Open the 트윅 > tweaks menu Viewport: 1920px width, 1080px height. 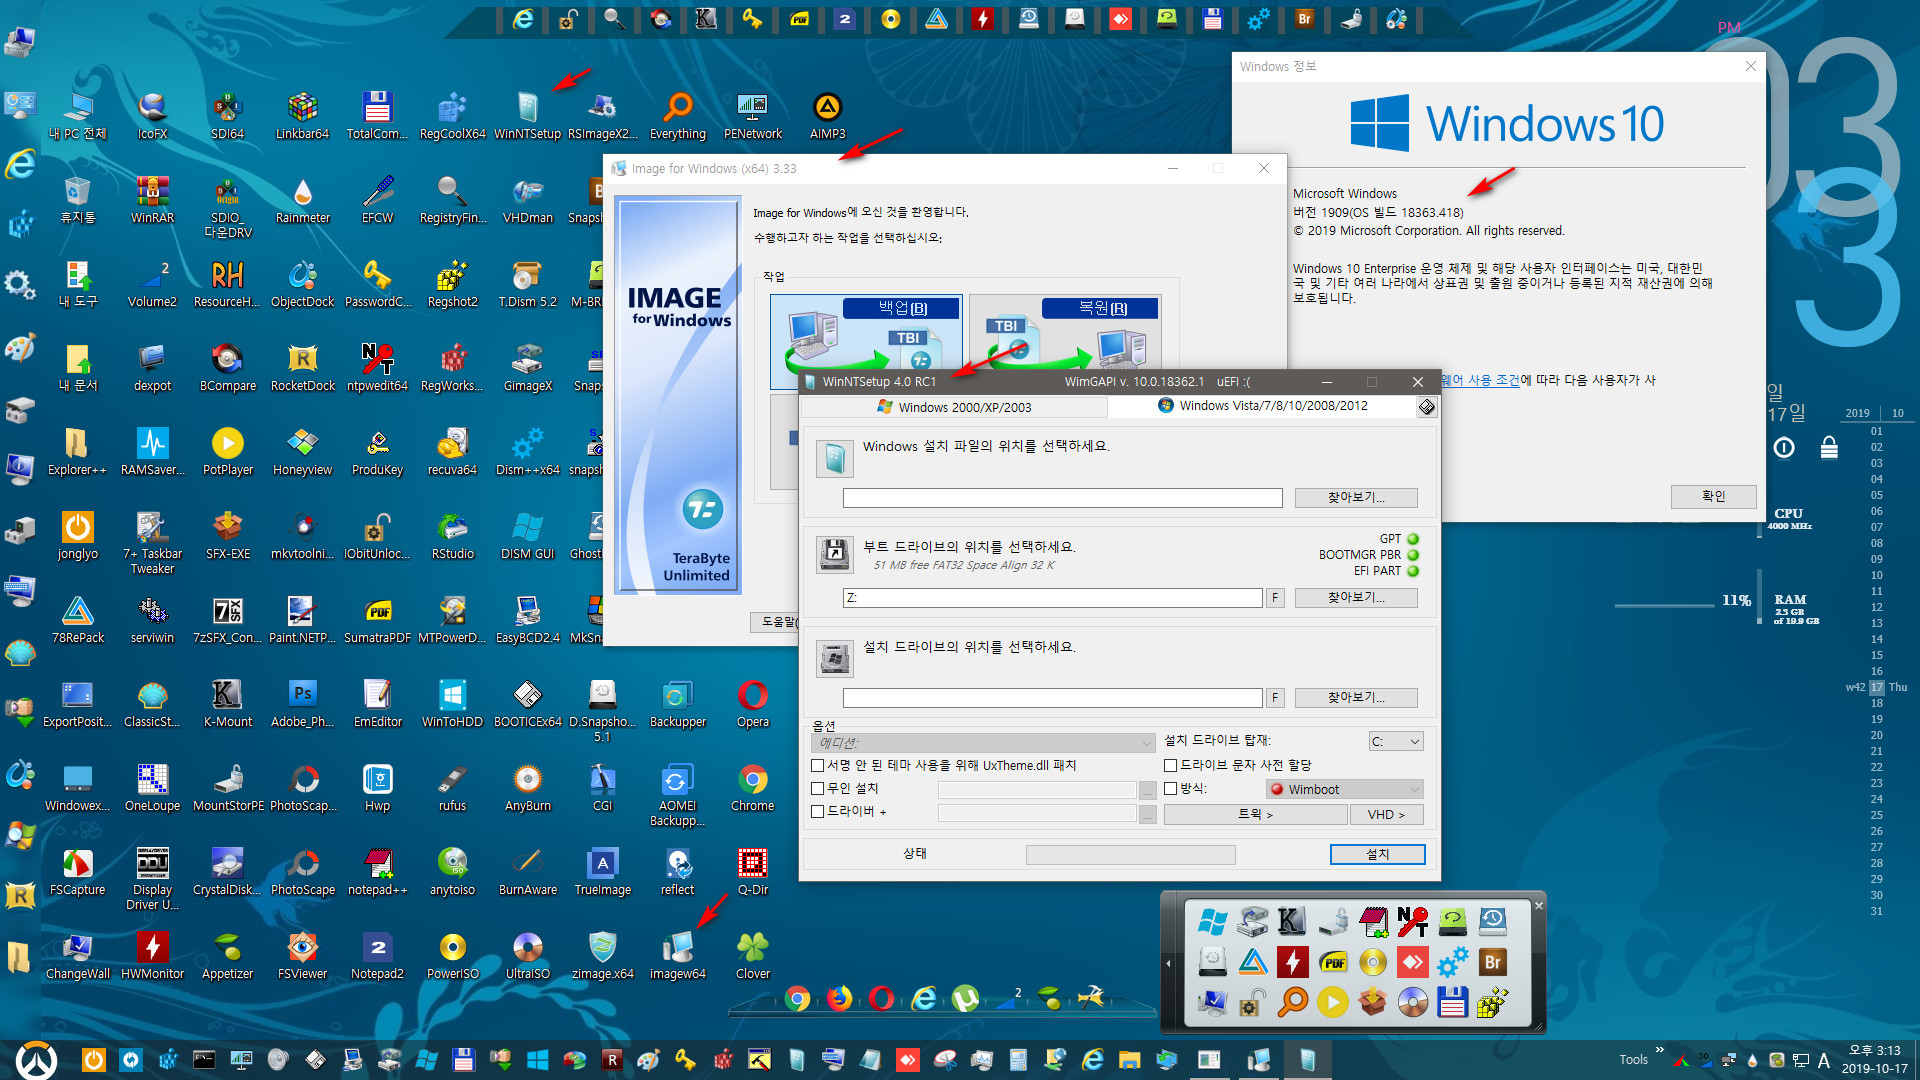1255,815
